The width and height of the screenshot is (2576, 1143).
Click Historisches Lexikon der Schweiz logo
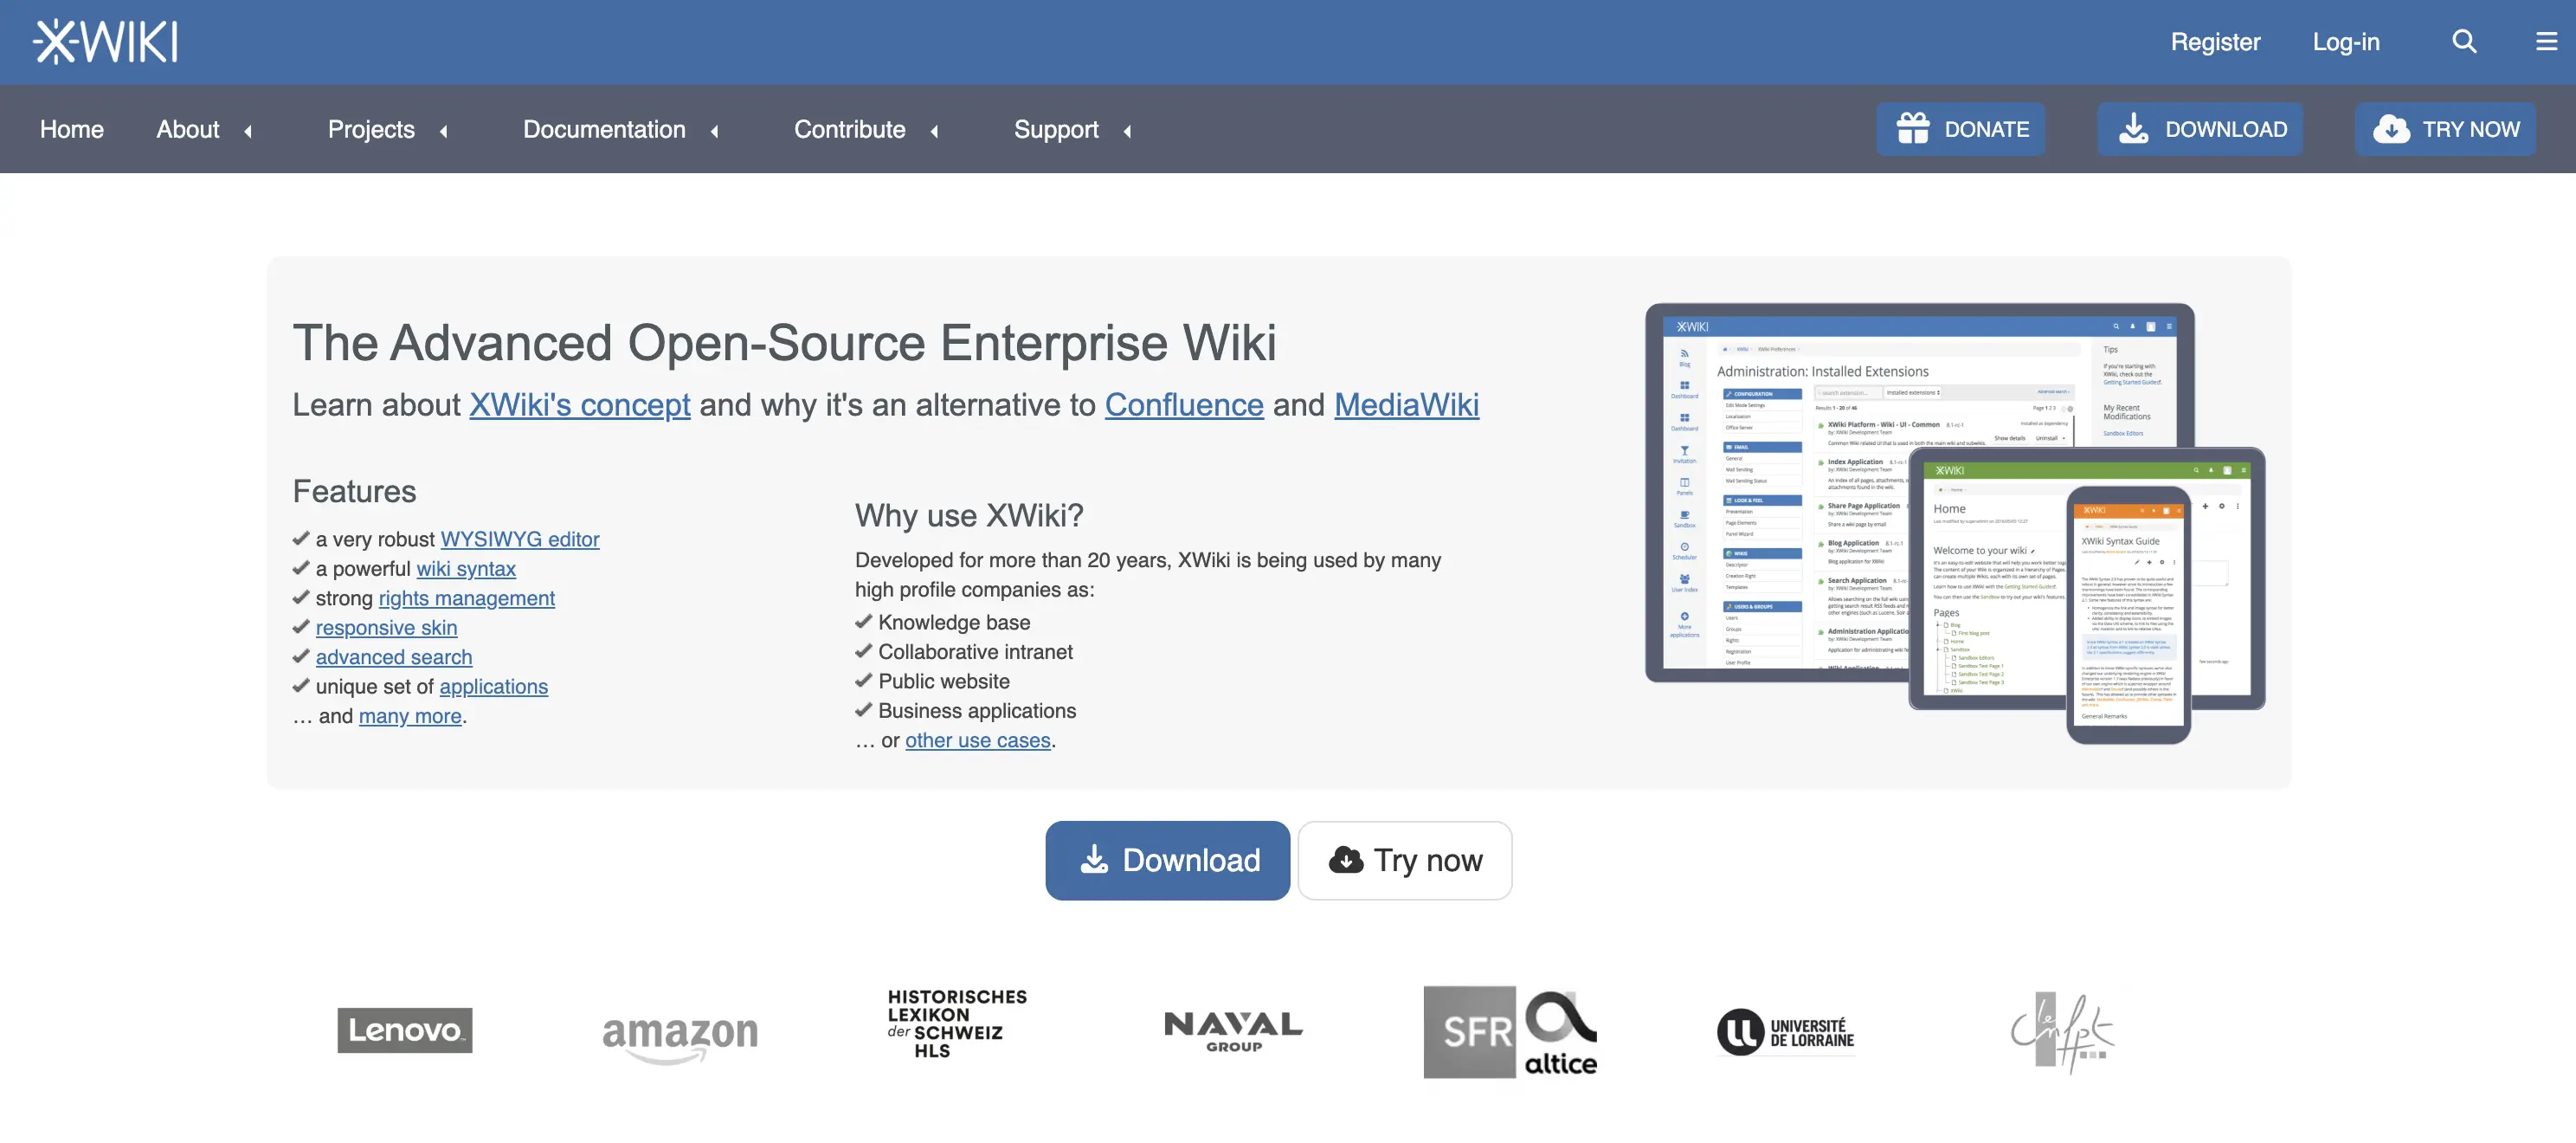click(x=957, y=1023)
